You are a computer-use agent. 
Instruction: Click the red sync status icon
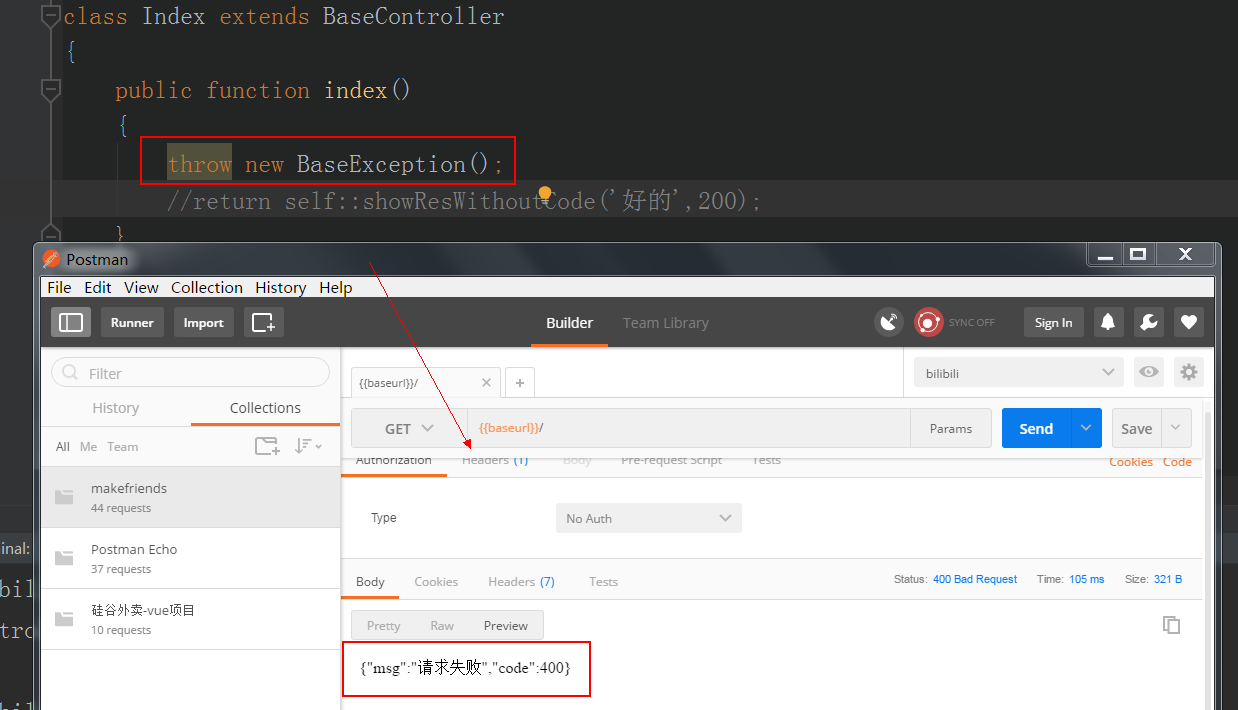[929, 322]
